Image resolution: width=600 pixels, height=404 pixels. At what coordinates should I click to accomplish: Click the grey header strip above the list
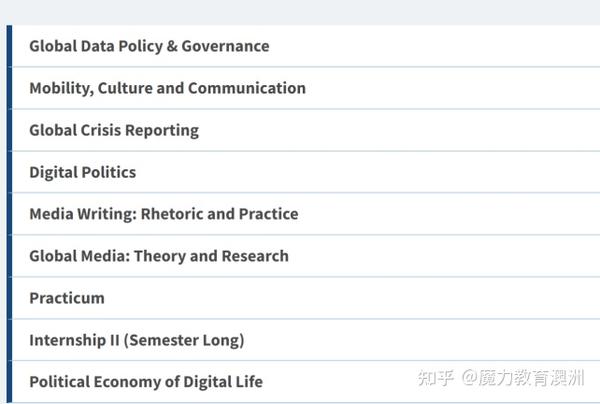(300, 12)
